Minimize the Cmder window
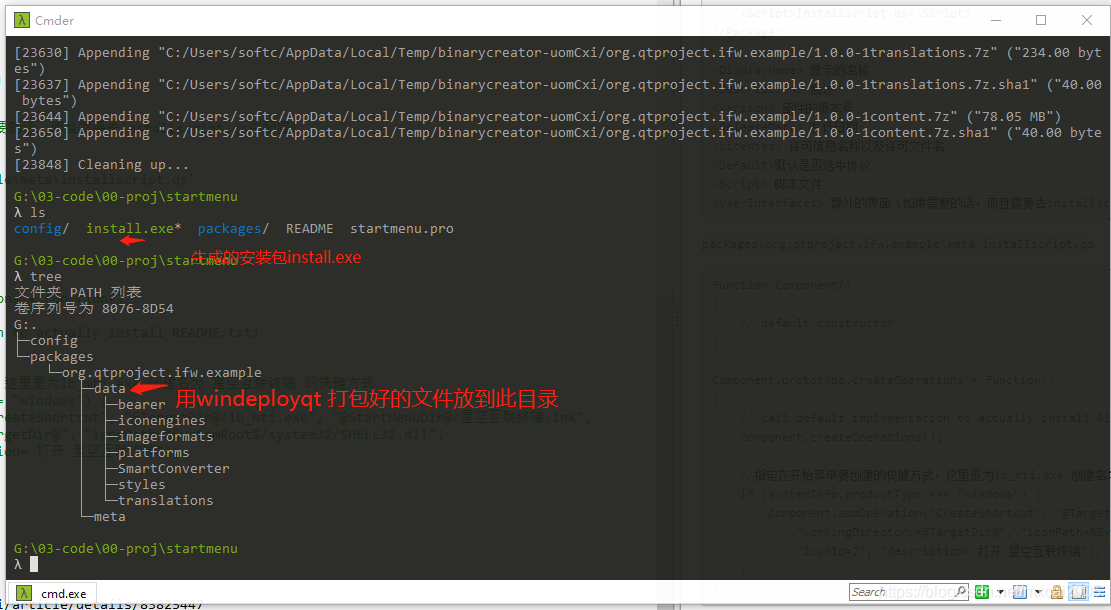Image resolution: width=1111 pixels, height=610 pixels. [996, 21]
